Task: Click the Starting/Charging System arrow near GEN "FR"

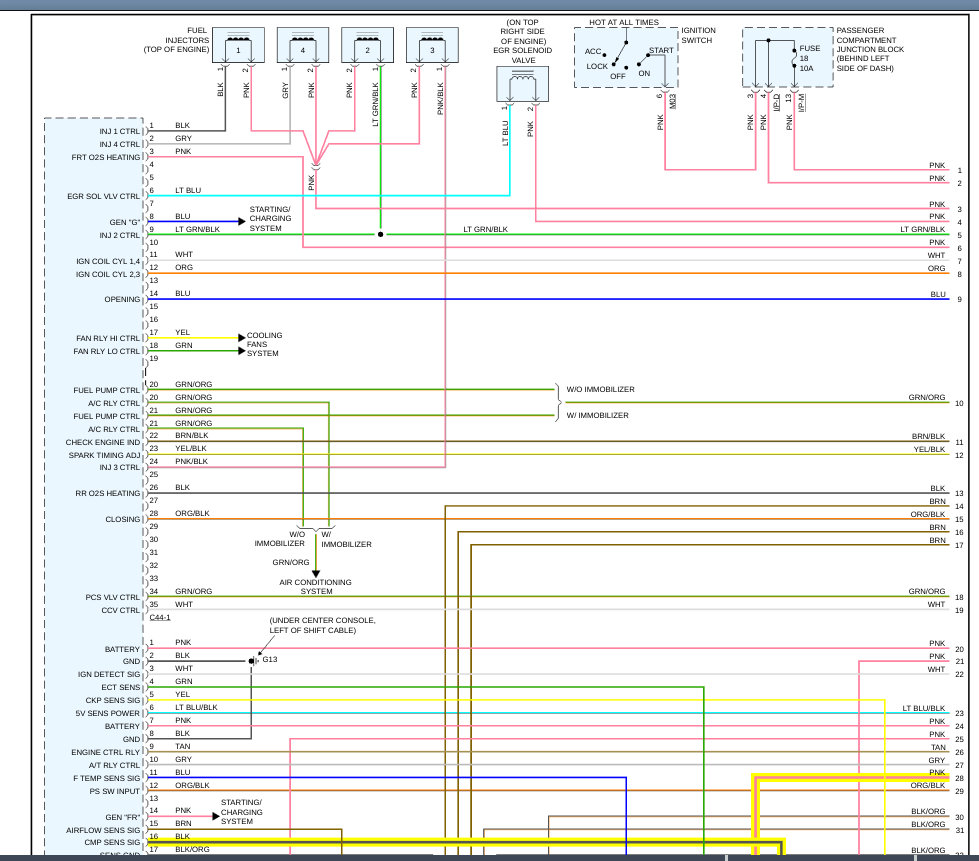Action: 215,816
